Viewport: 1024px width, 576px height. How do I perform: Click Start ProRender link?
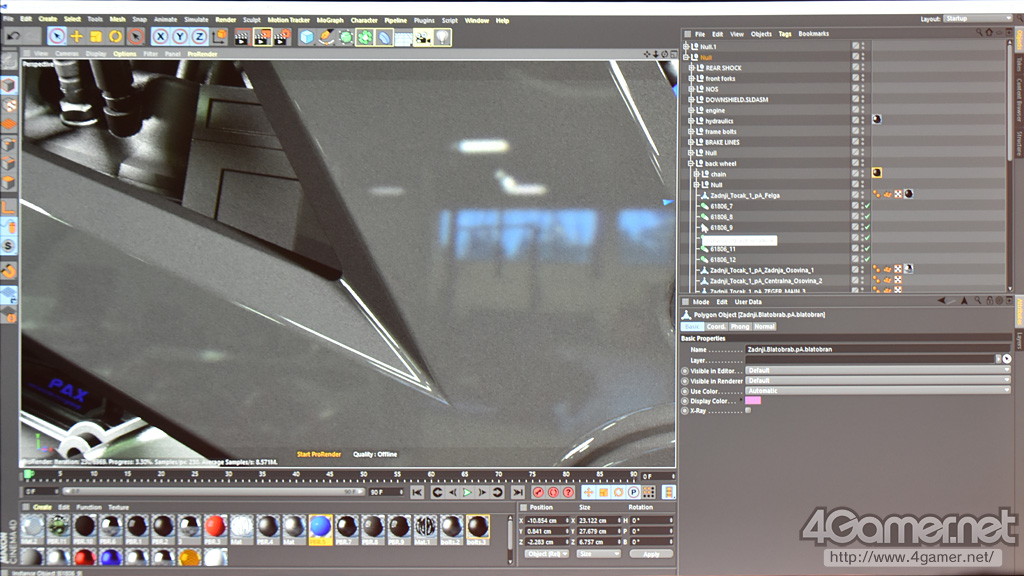[x=319, y=455]
